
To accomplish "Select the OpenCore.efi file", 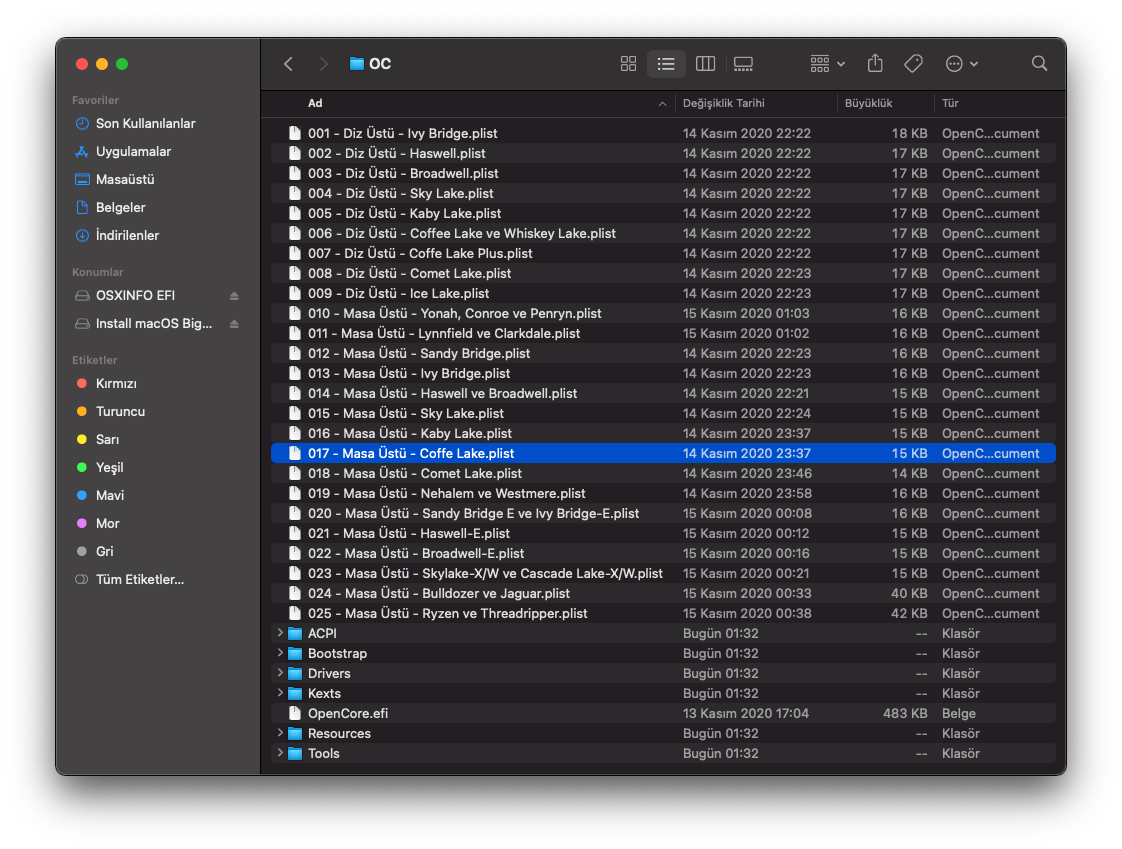I will tap(347, 713).
